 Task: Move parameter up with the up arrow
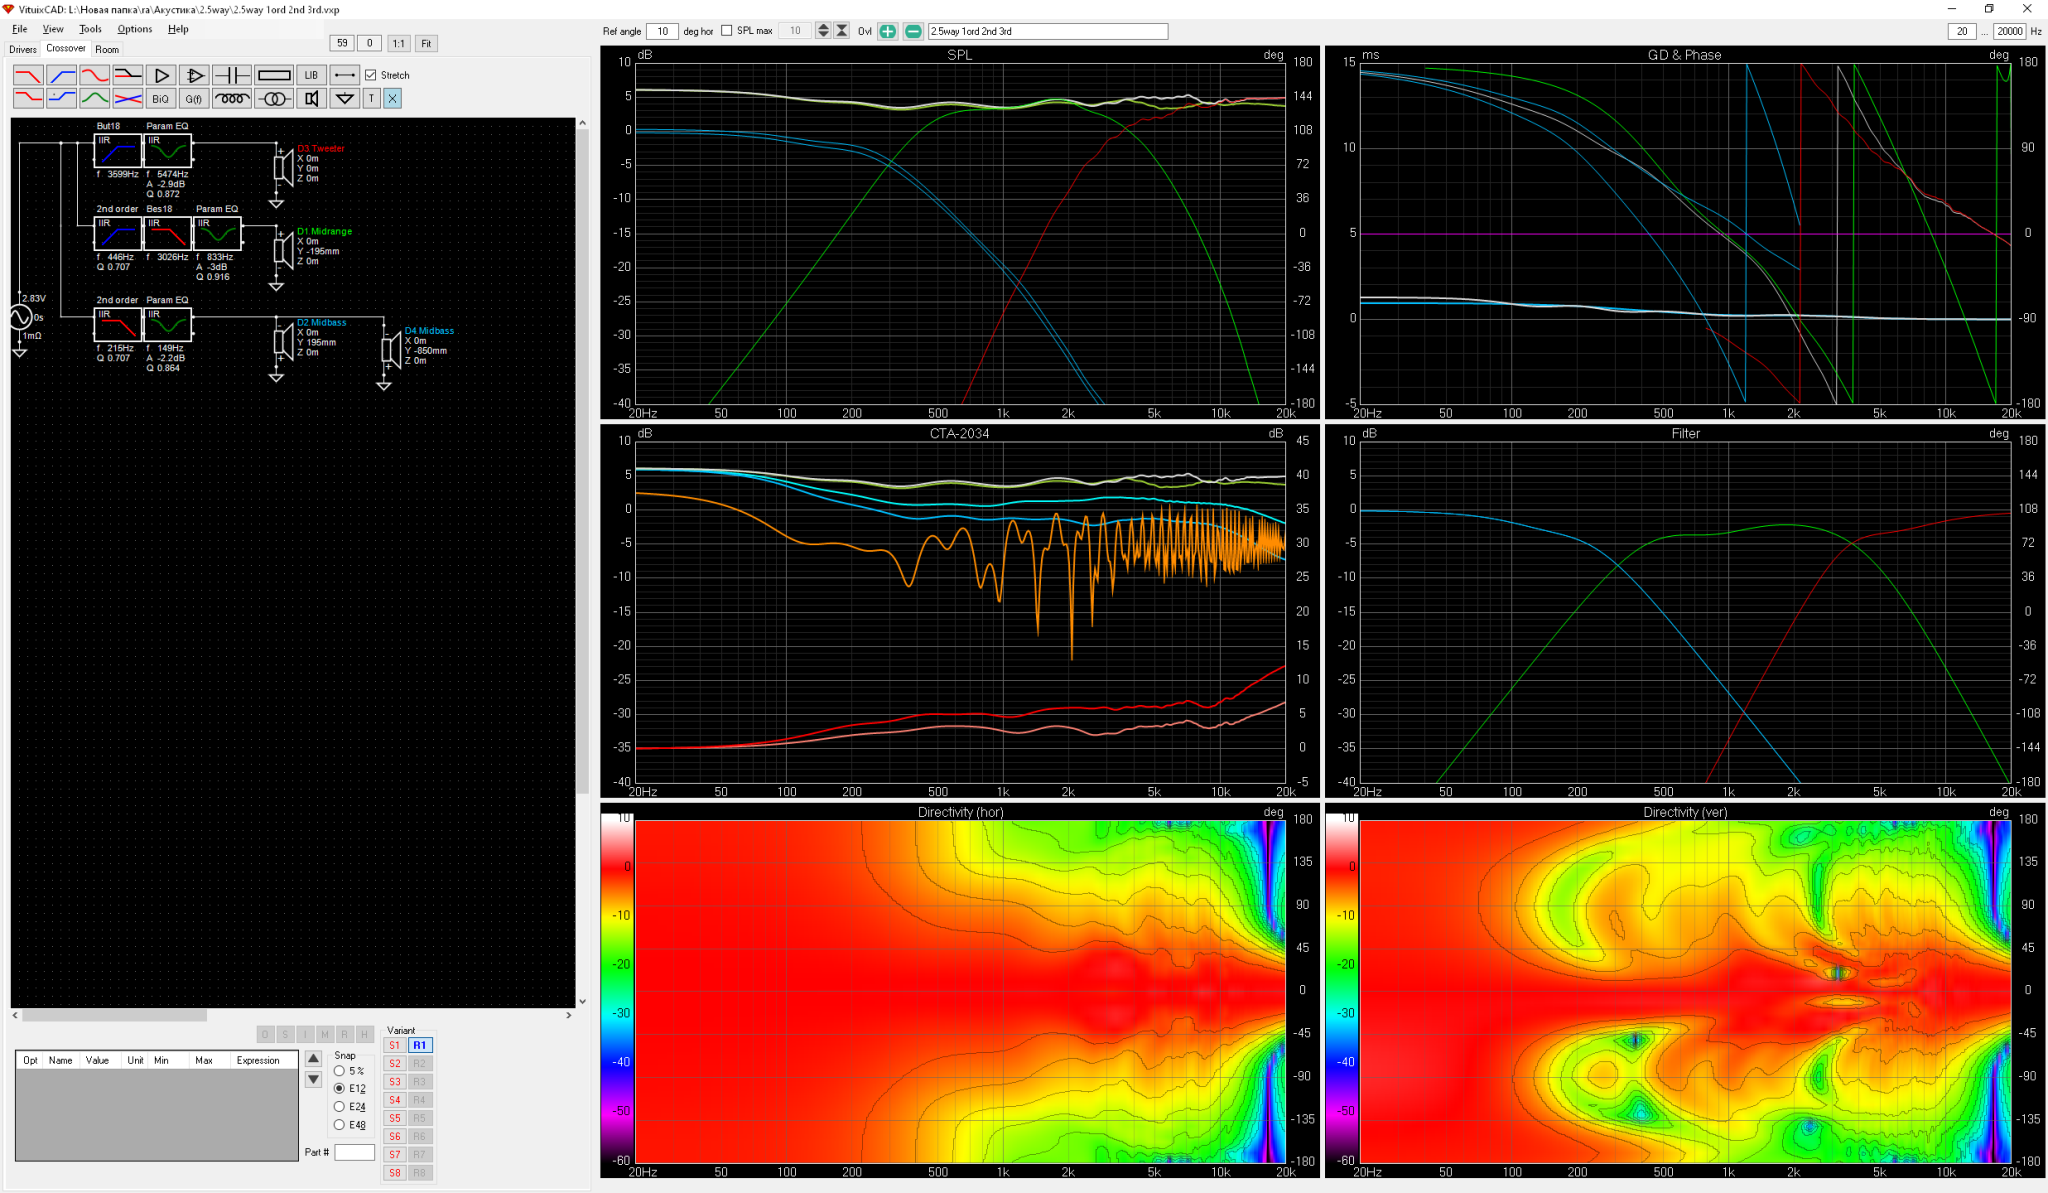[313, 1058]
